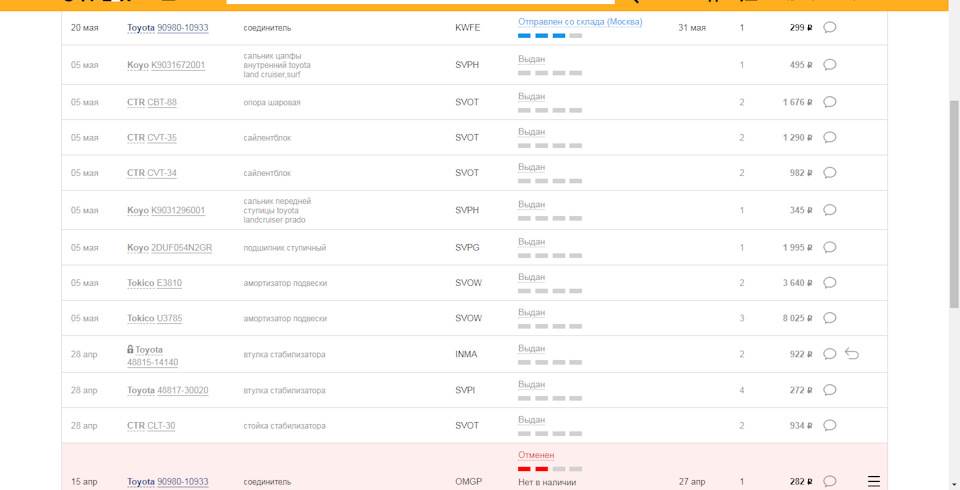This screenshot has width=960, height=490.
Task: Open comment icon for CTR CLT-30 row
Action: click(x=830, y=426)
